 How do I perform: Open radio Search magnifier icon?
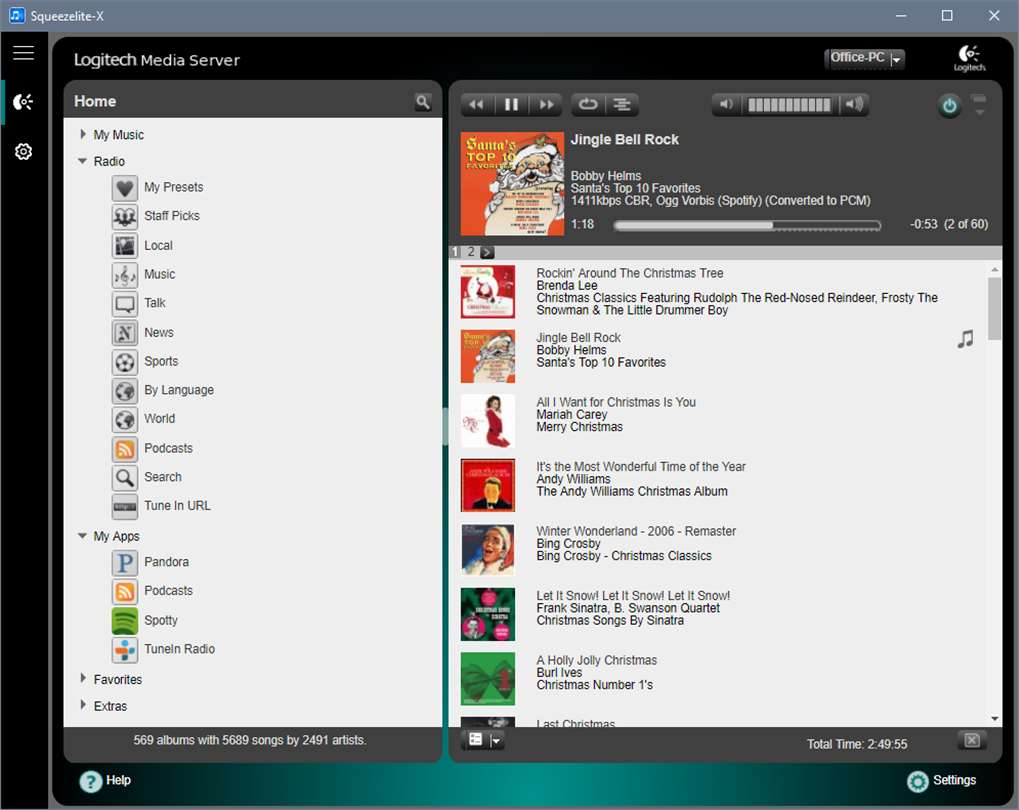(x=125, y=478)
